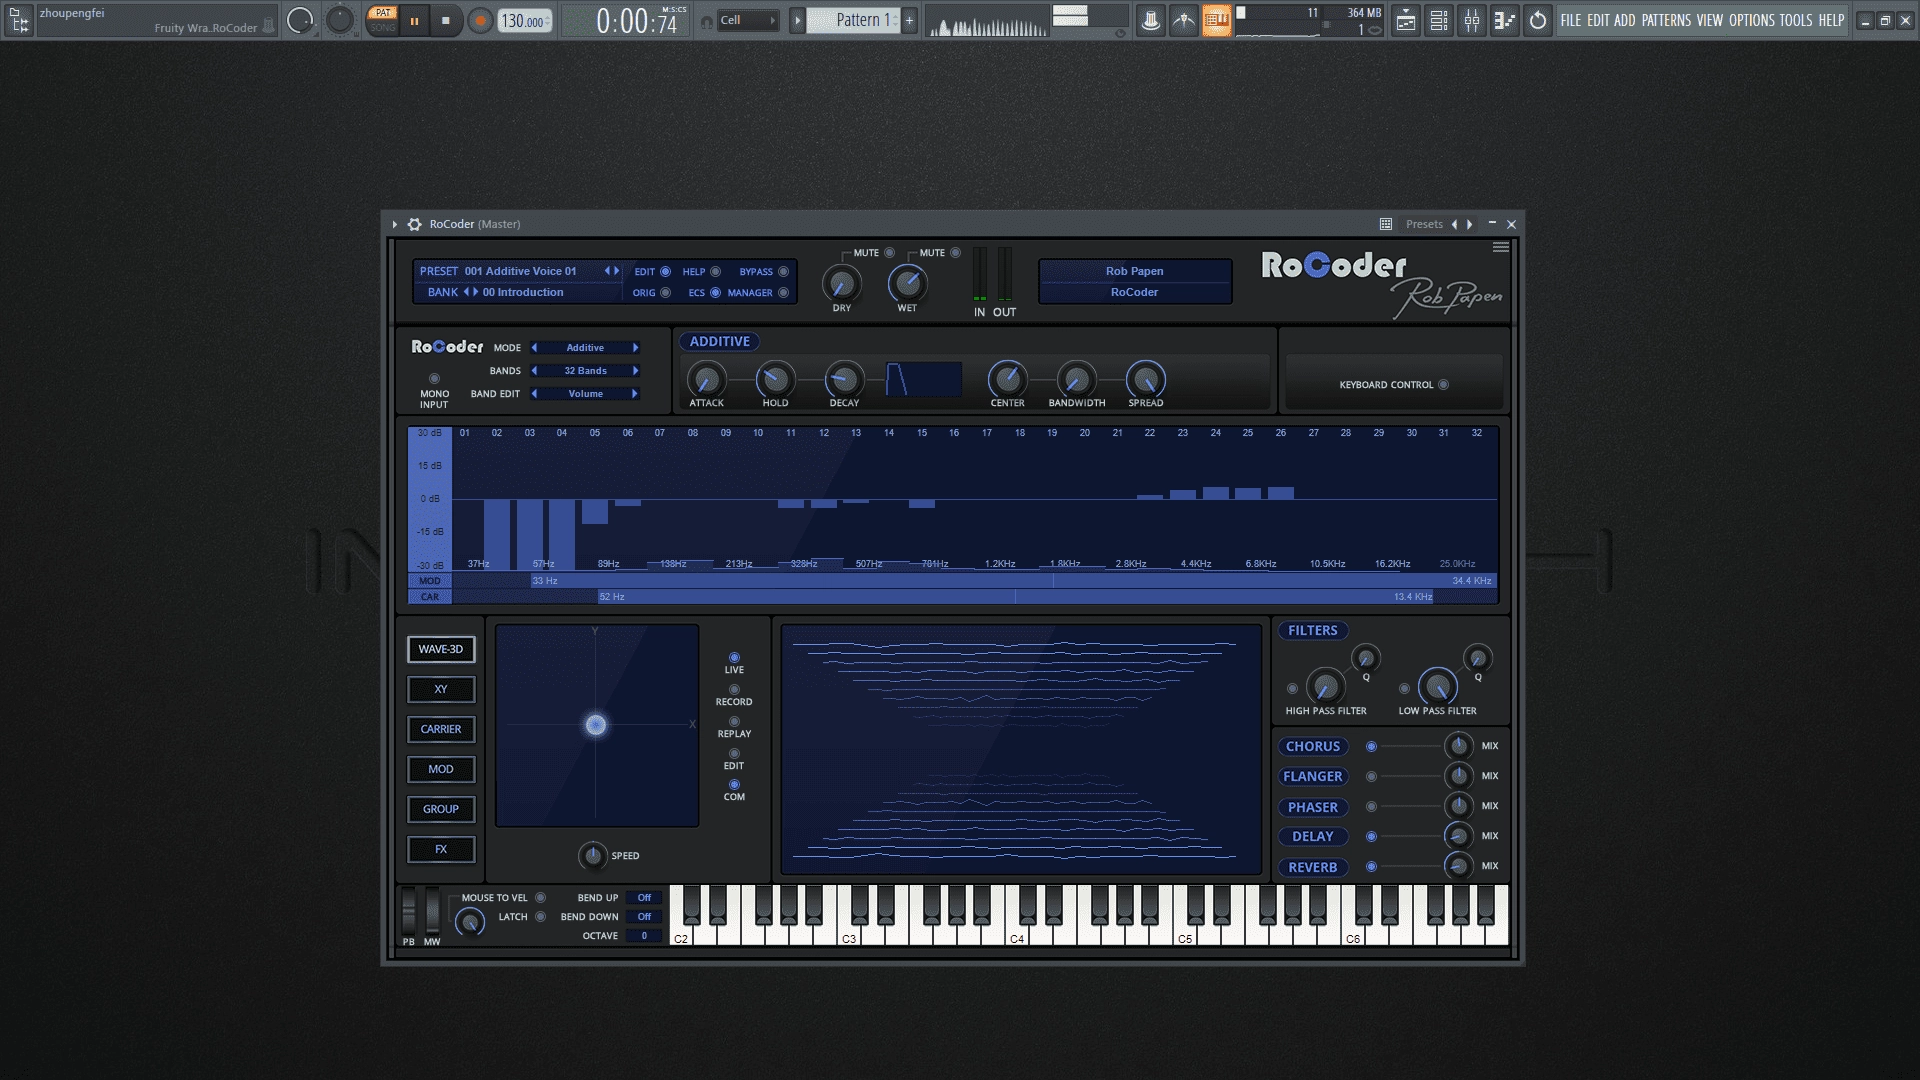Click previous arrow of BANDS selector

[535, 371]
